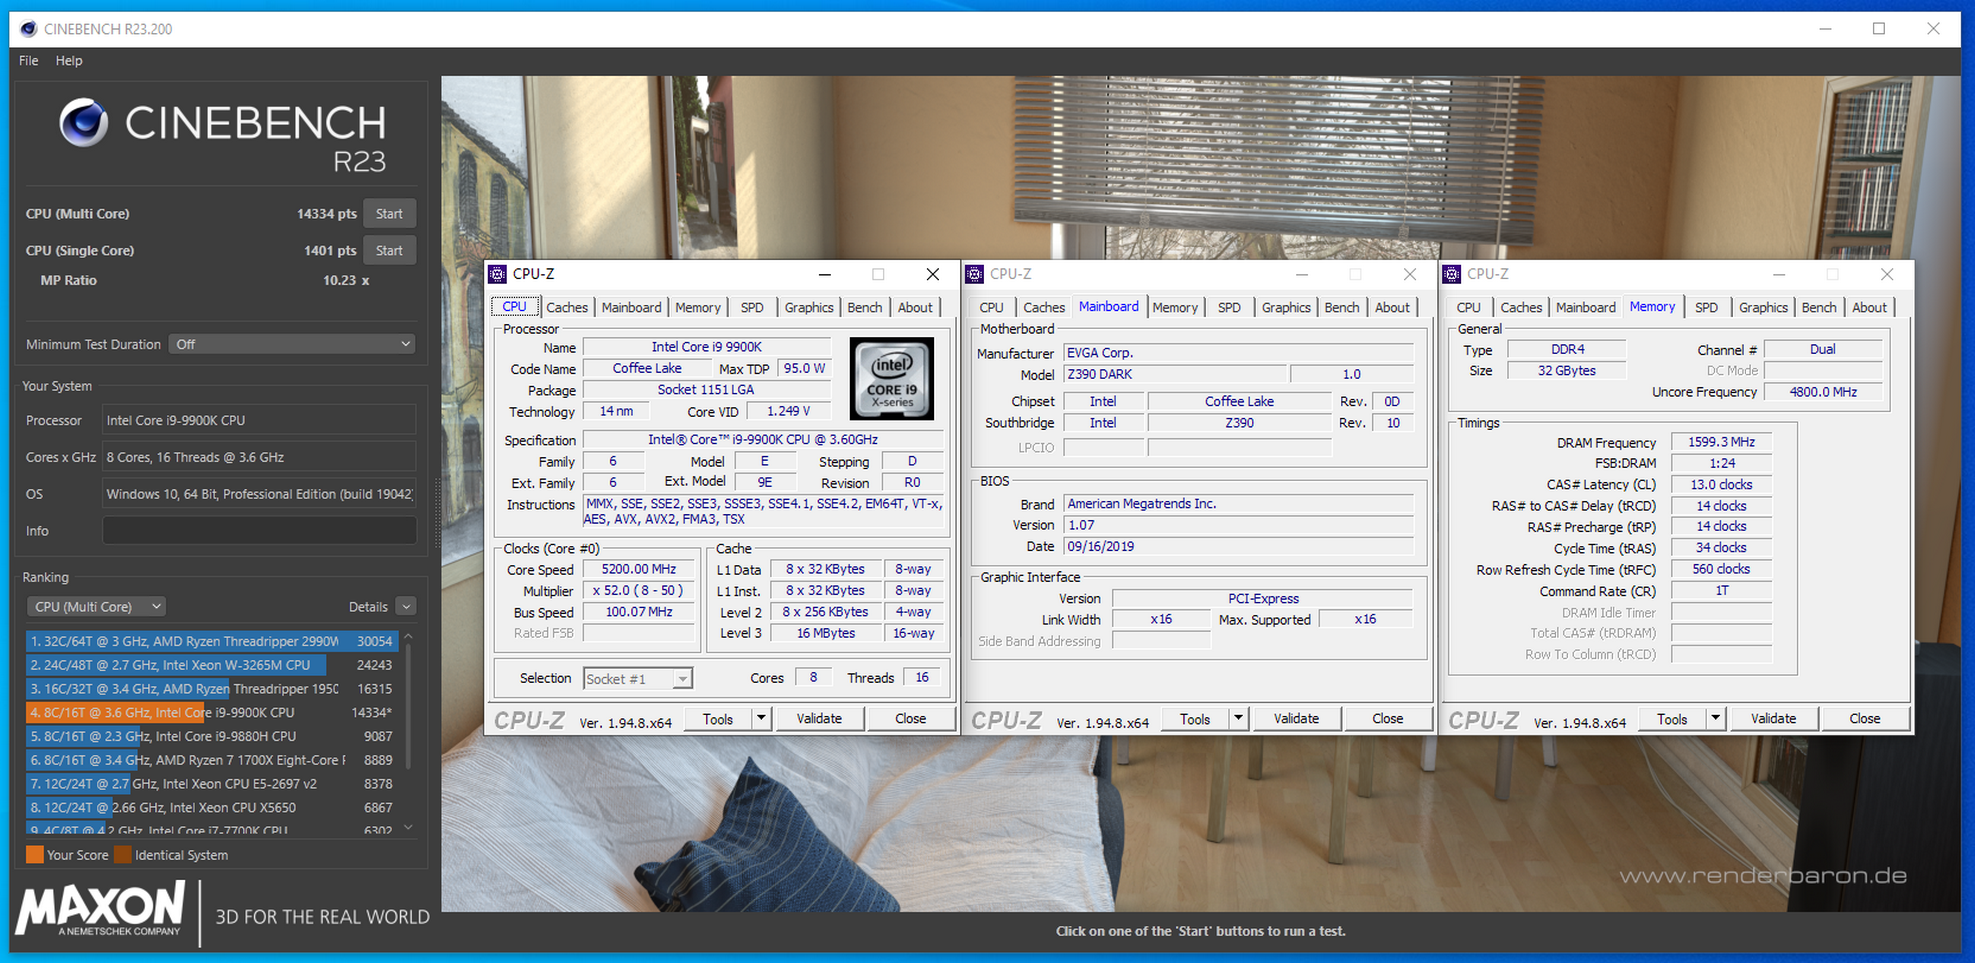Open the Minimum Test Duration dropdown

tap(292, 344)
